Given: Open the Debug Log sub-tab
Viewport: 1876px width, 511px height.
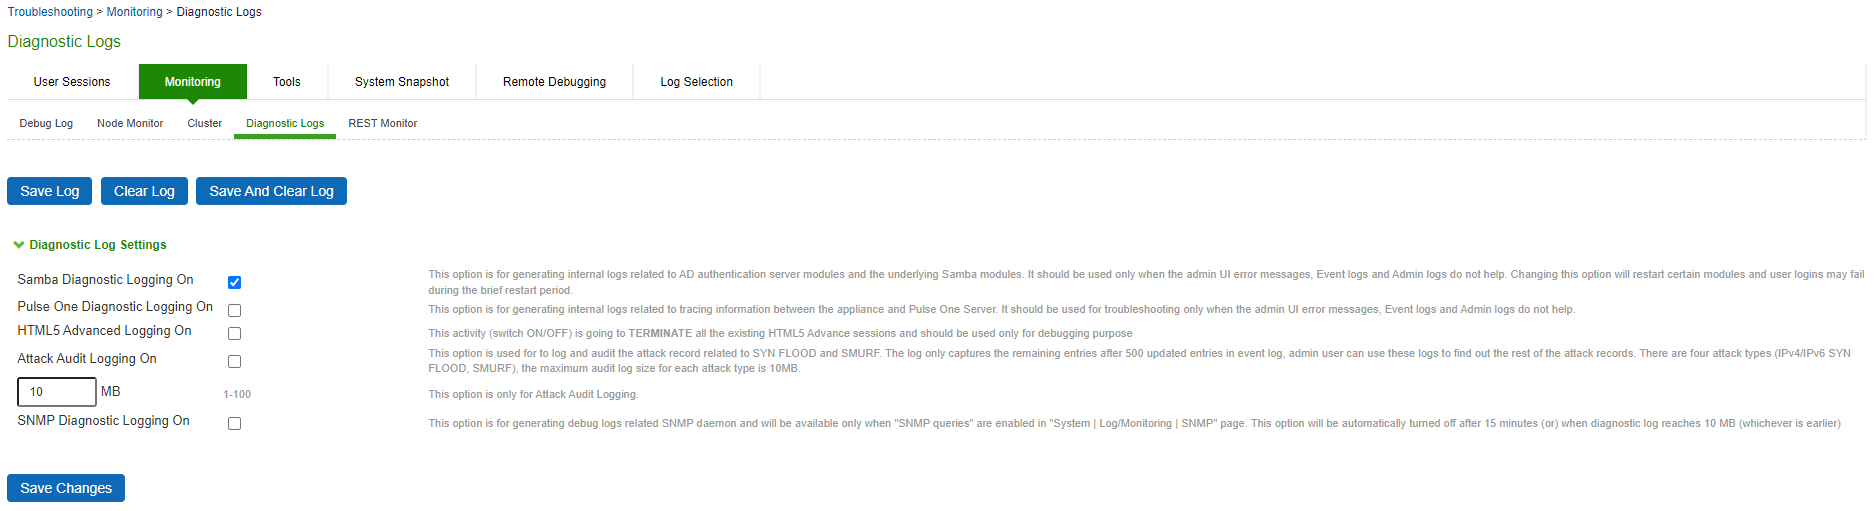Looking at the screenshot, I should [x=46, y=124].
